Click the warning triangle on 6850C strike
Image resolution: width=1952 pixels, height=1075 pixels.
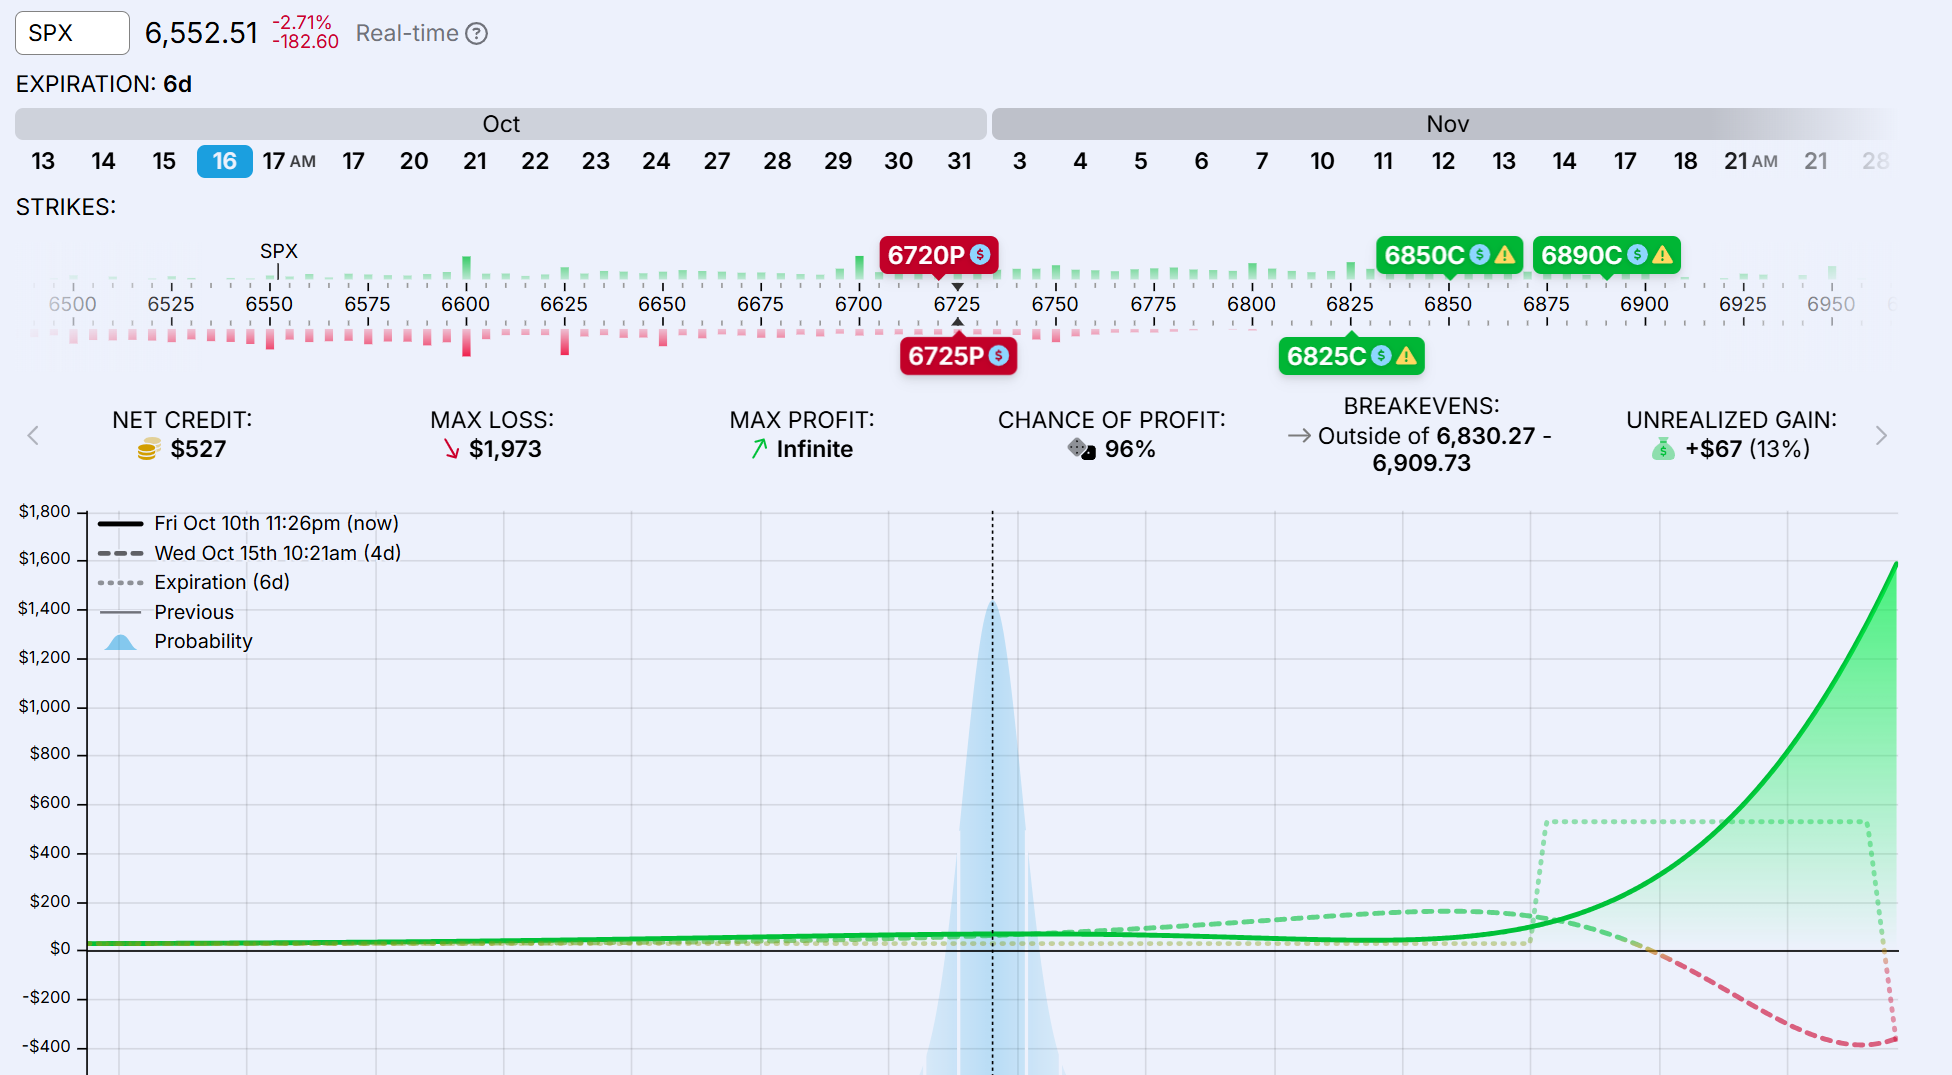click(1504, 255)
